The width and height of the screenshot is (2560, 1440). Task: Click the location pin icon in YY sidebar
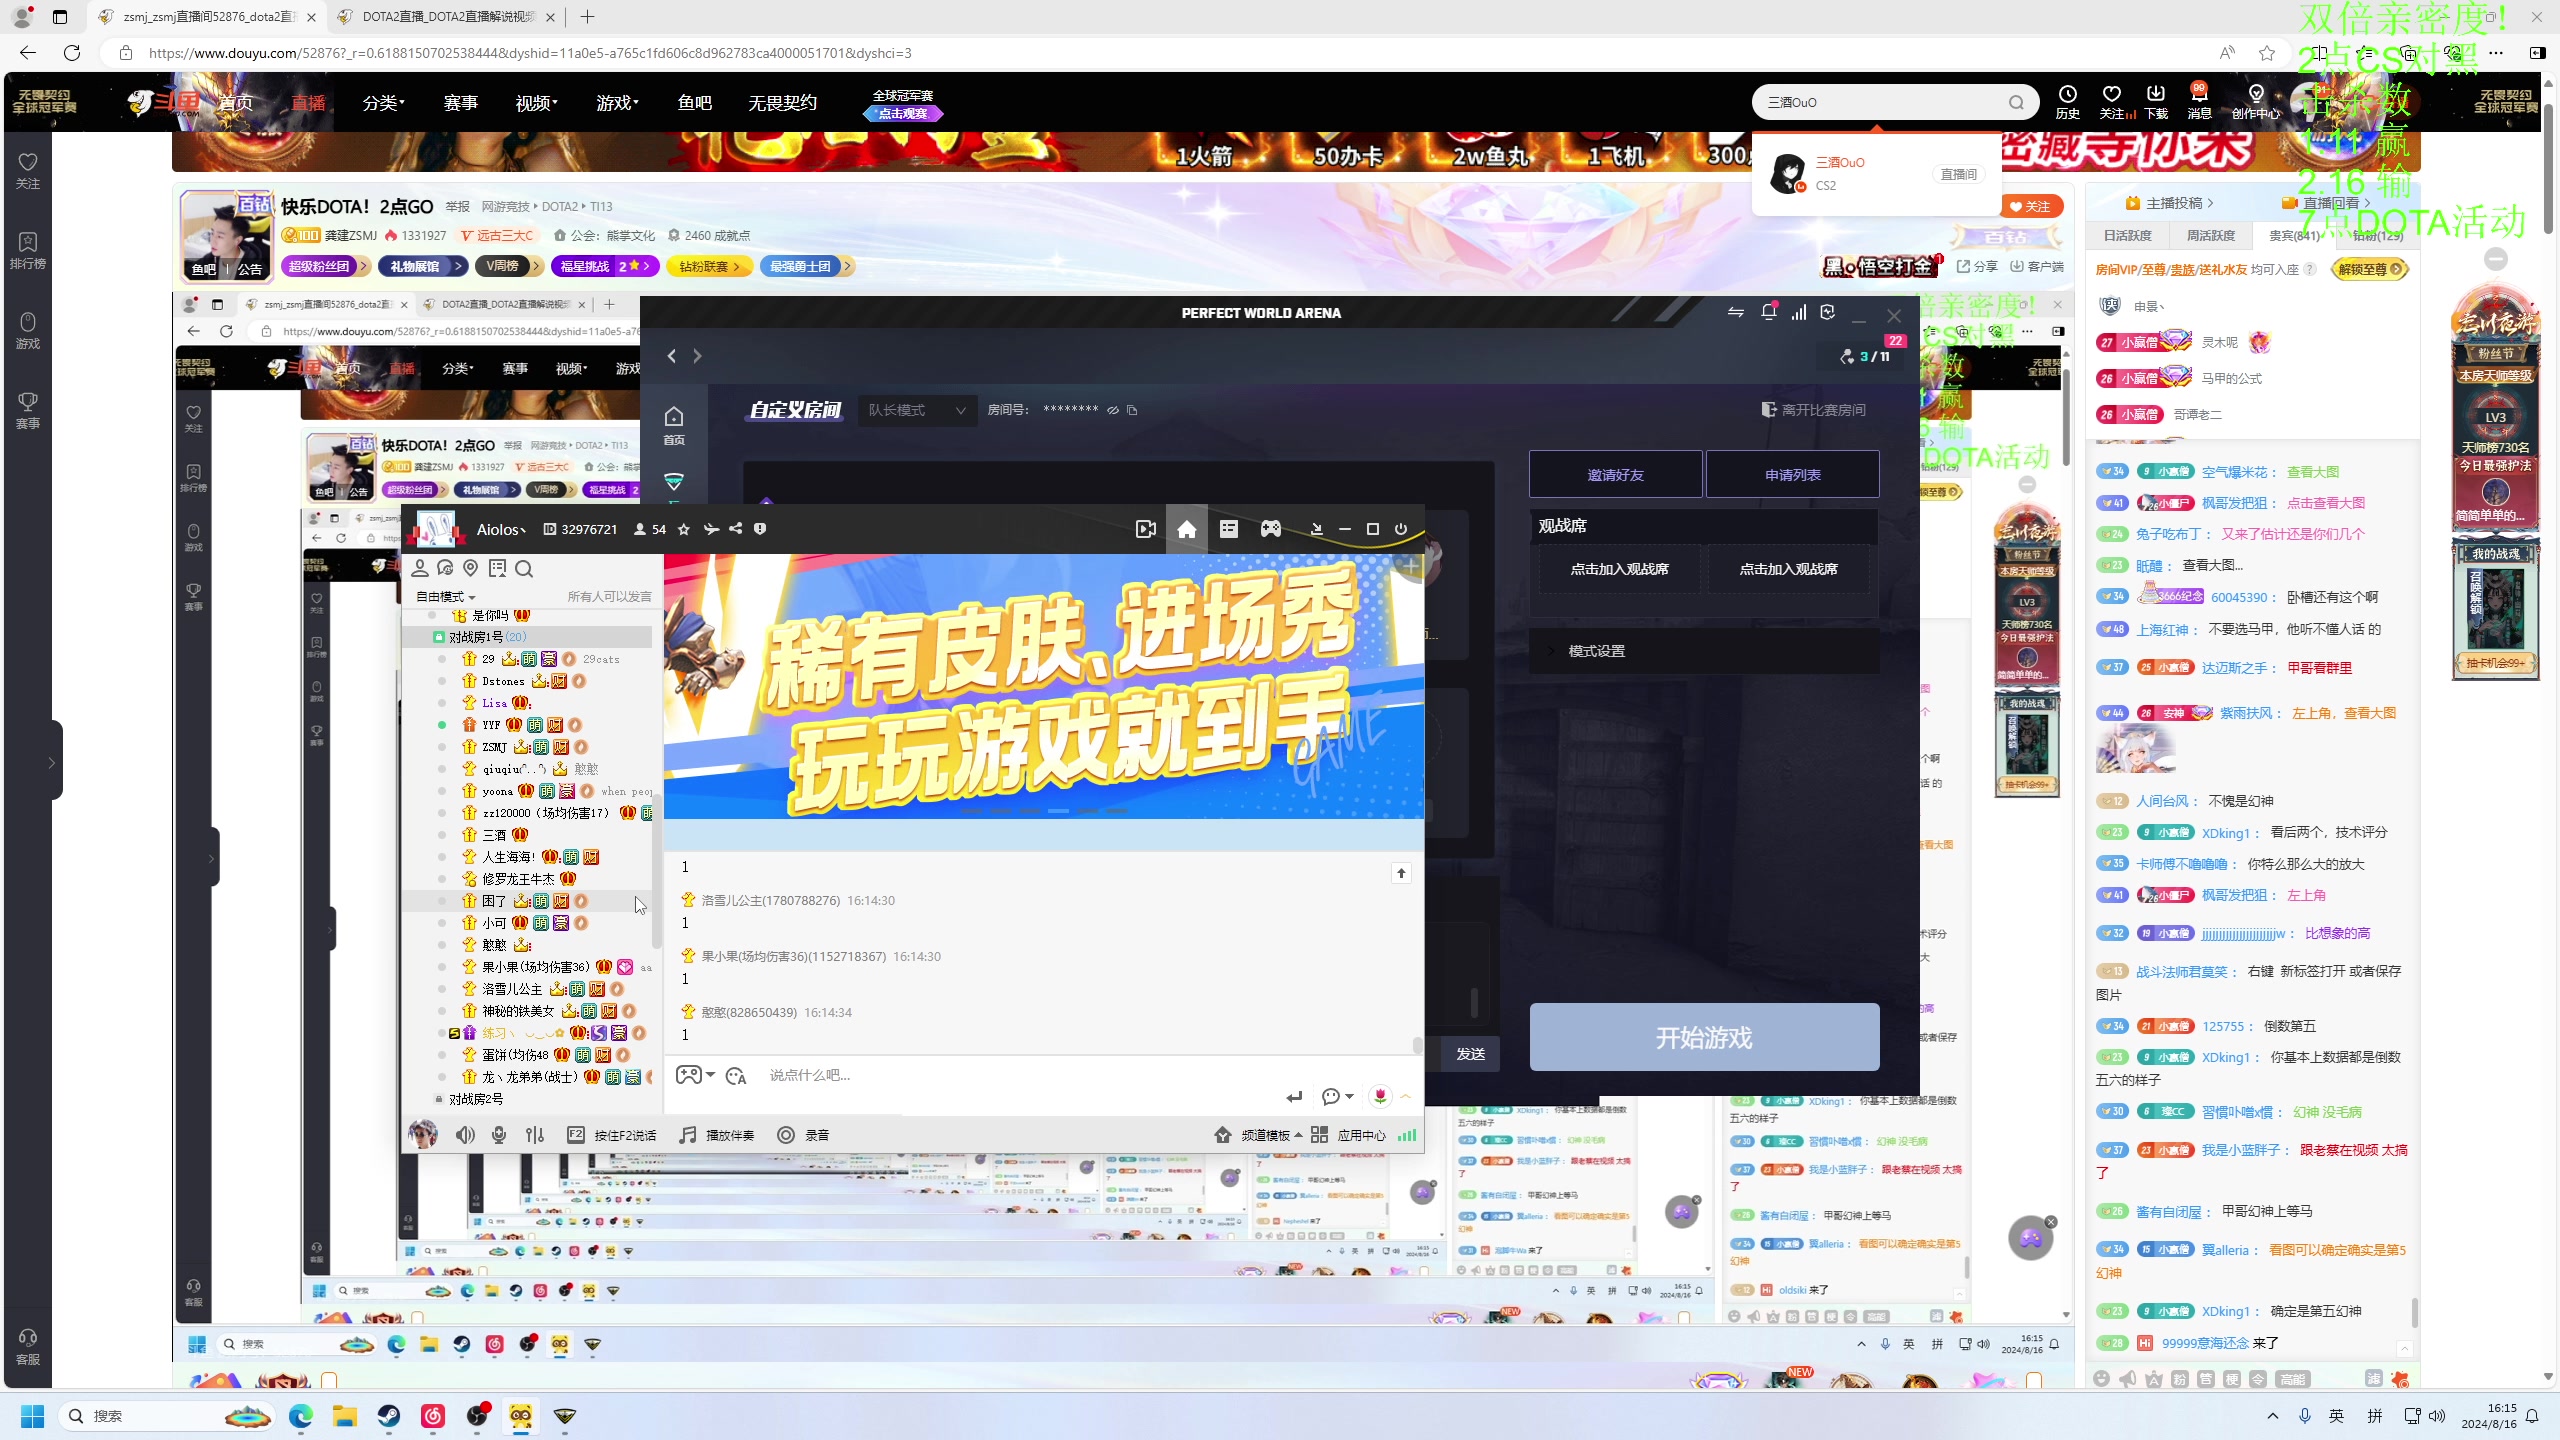click(471, 568)
